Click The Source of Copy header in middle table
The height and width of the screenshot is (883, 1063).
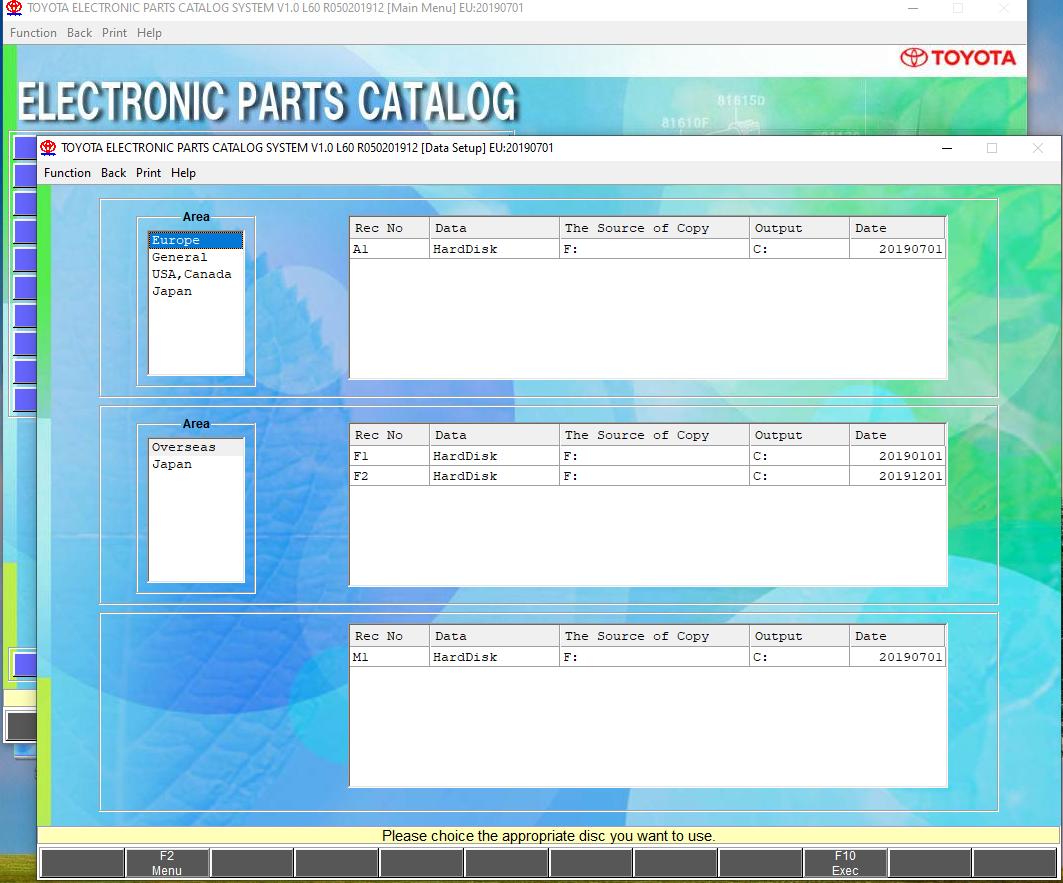tap(654, 435)
